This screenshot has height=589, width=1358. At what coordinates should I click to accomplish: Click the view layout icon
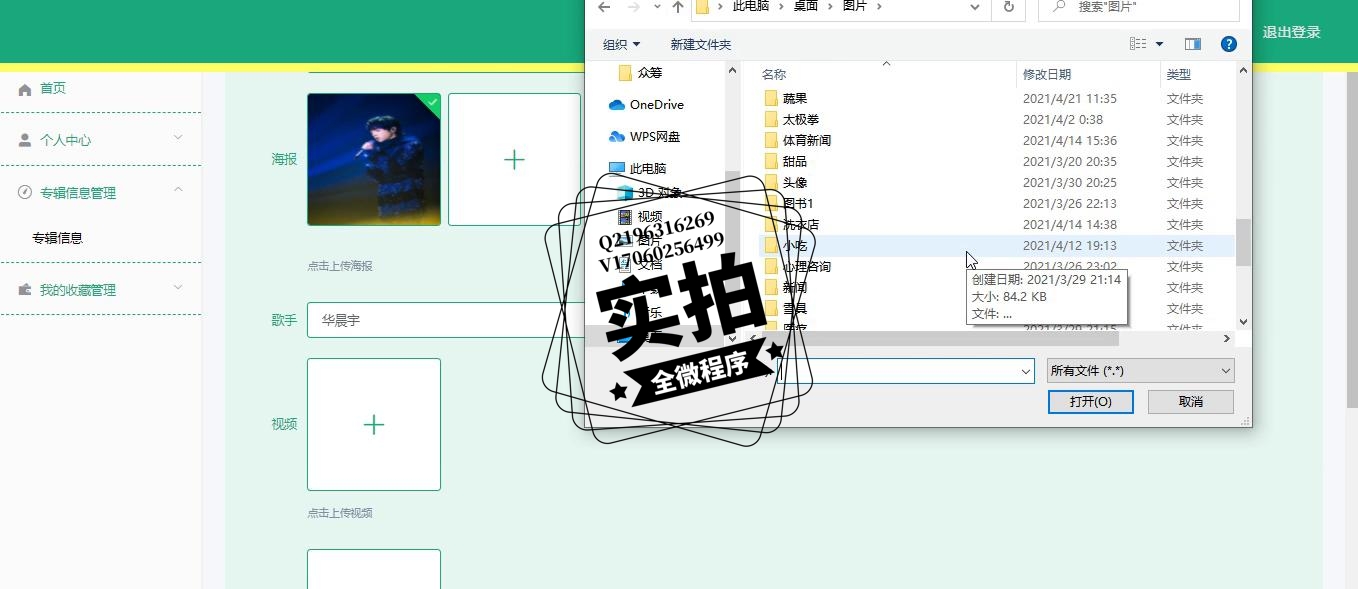click(1138, 44)
